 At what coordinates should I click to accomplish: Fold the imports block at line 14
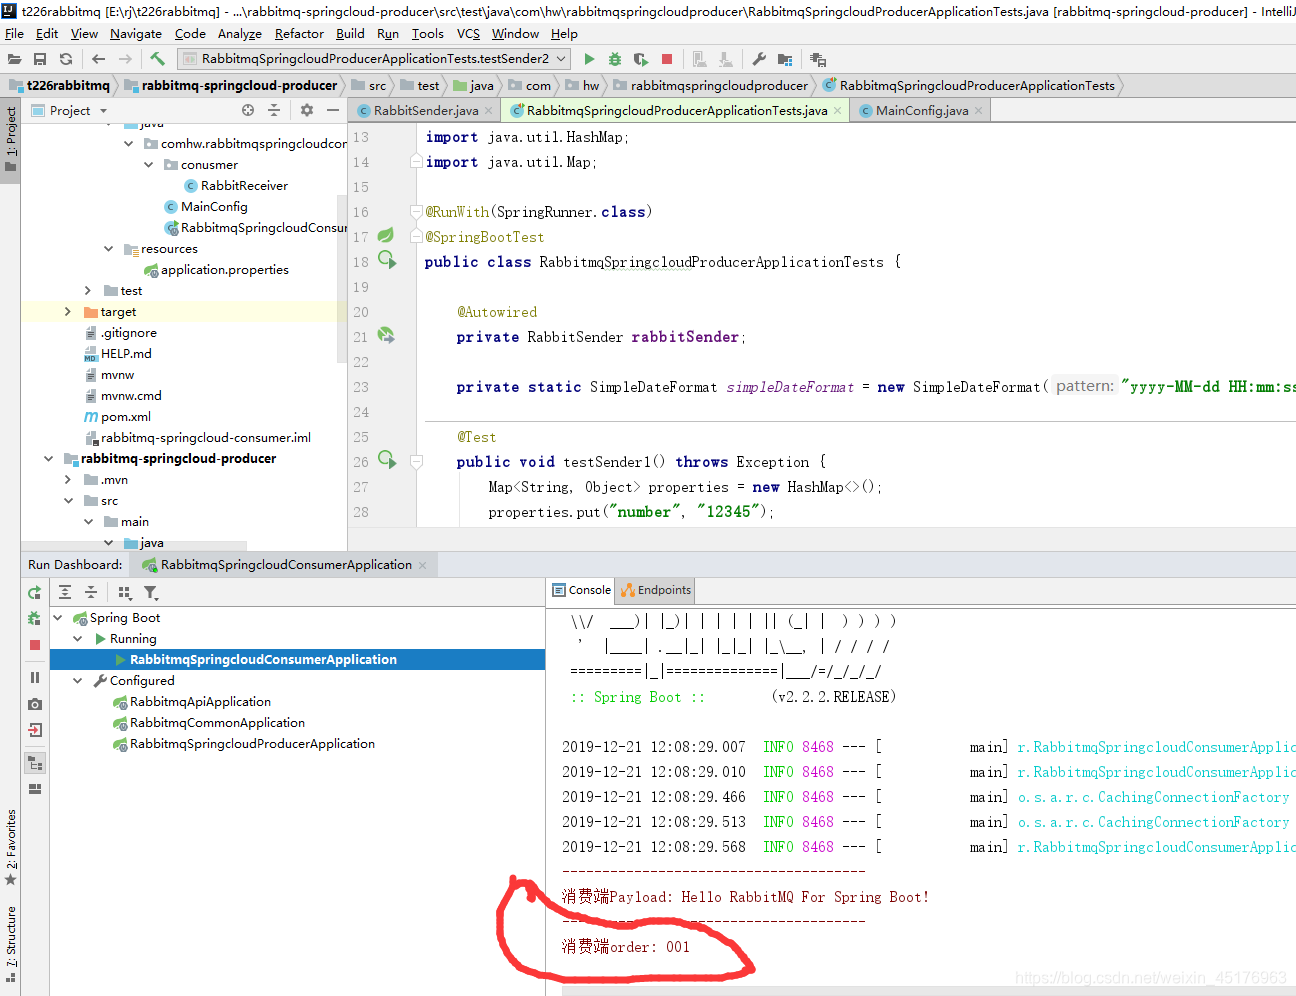point(417,161)
